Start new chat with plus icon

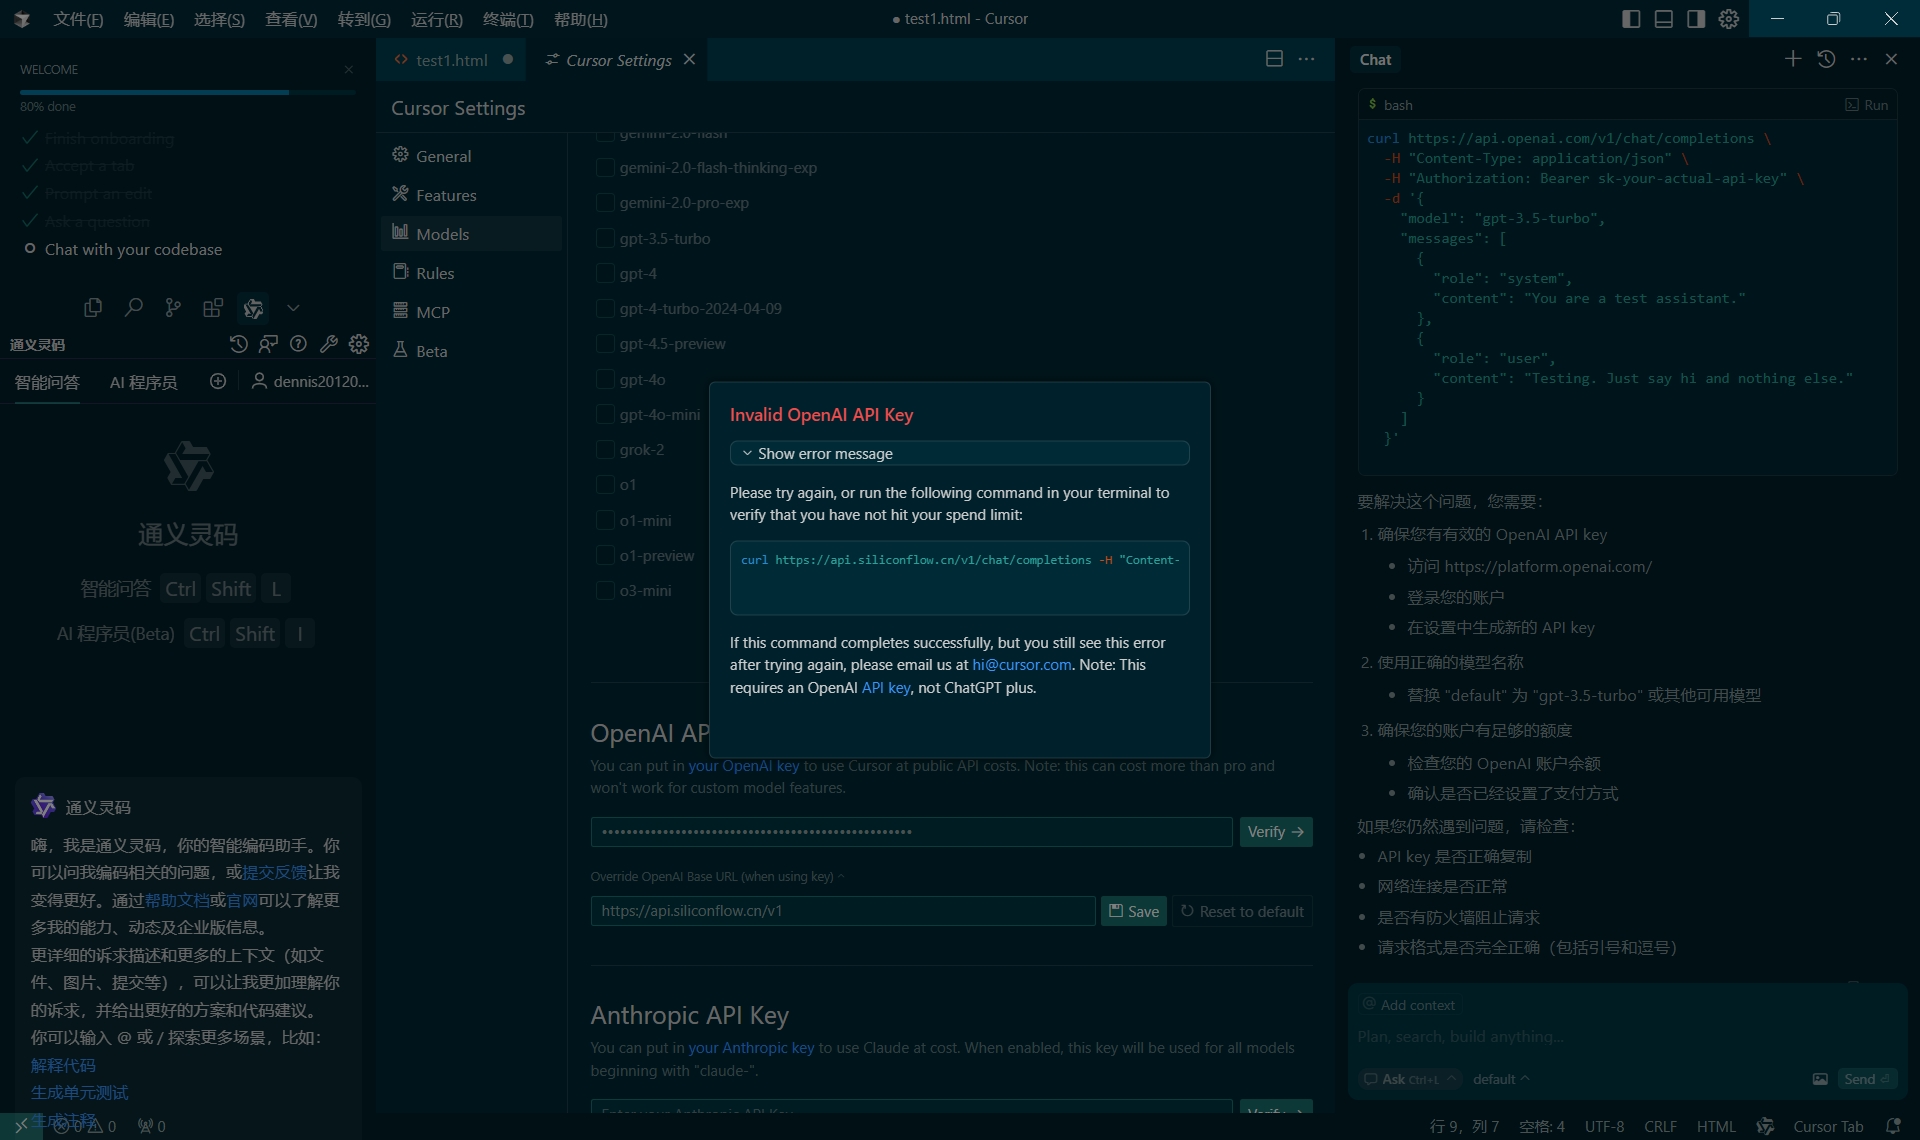click(x=1793, y=59)
